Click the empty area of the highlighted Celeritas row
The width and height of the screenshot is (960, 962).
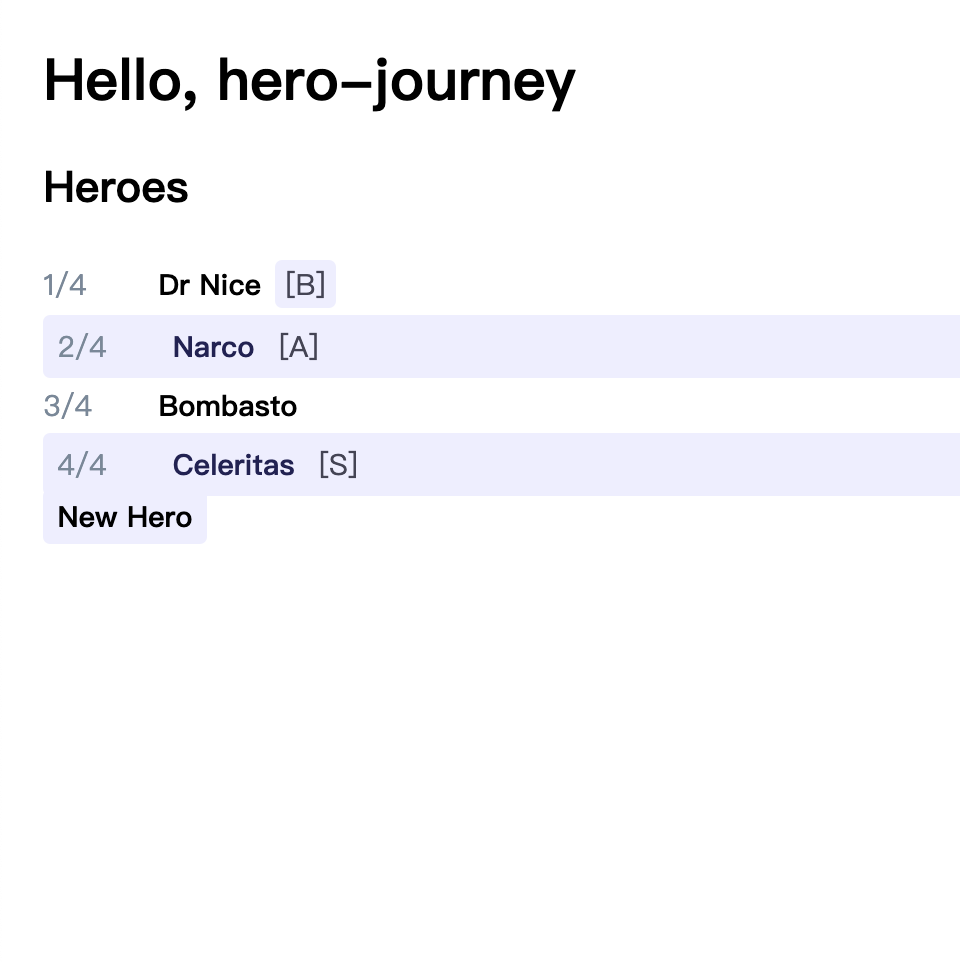659,464
